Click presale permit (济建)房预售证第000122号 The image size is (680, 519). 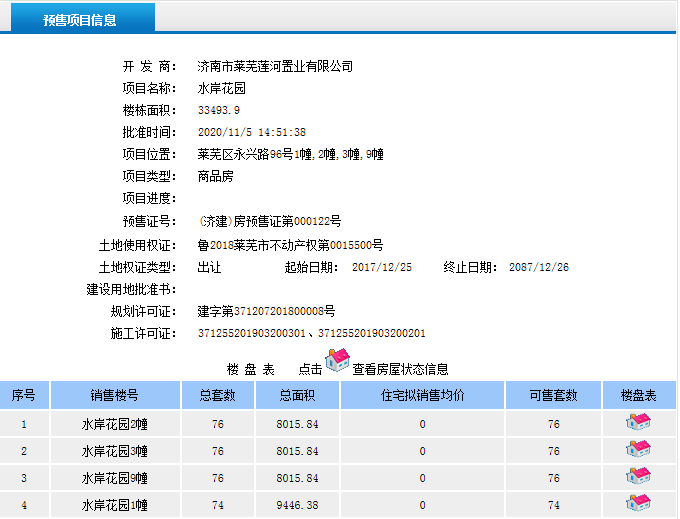(269, 221)
